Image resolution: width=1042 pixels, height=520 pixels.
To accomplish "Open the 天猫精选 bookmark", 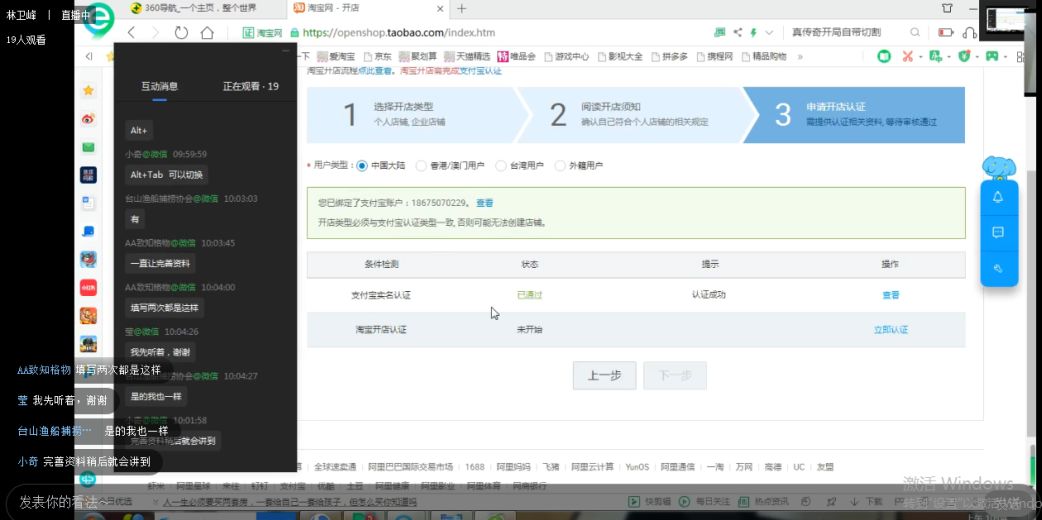I will [468, 57].
